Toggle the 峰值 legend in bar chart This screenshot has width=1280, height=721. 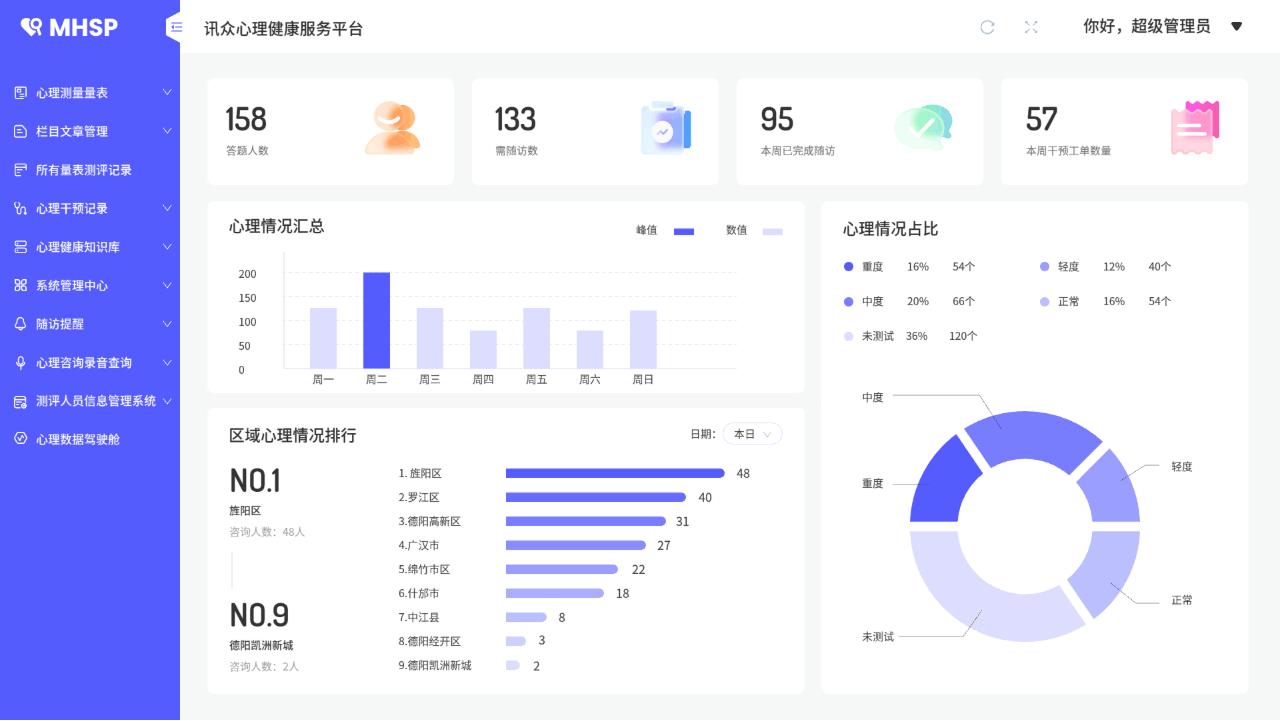(665, 230)
